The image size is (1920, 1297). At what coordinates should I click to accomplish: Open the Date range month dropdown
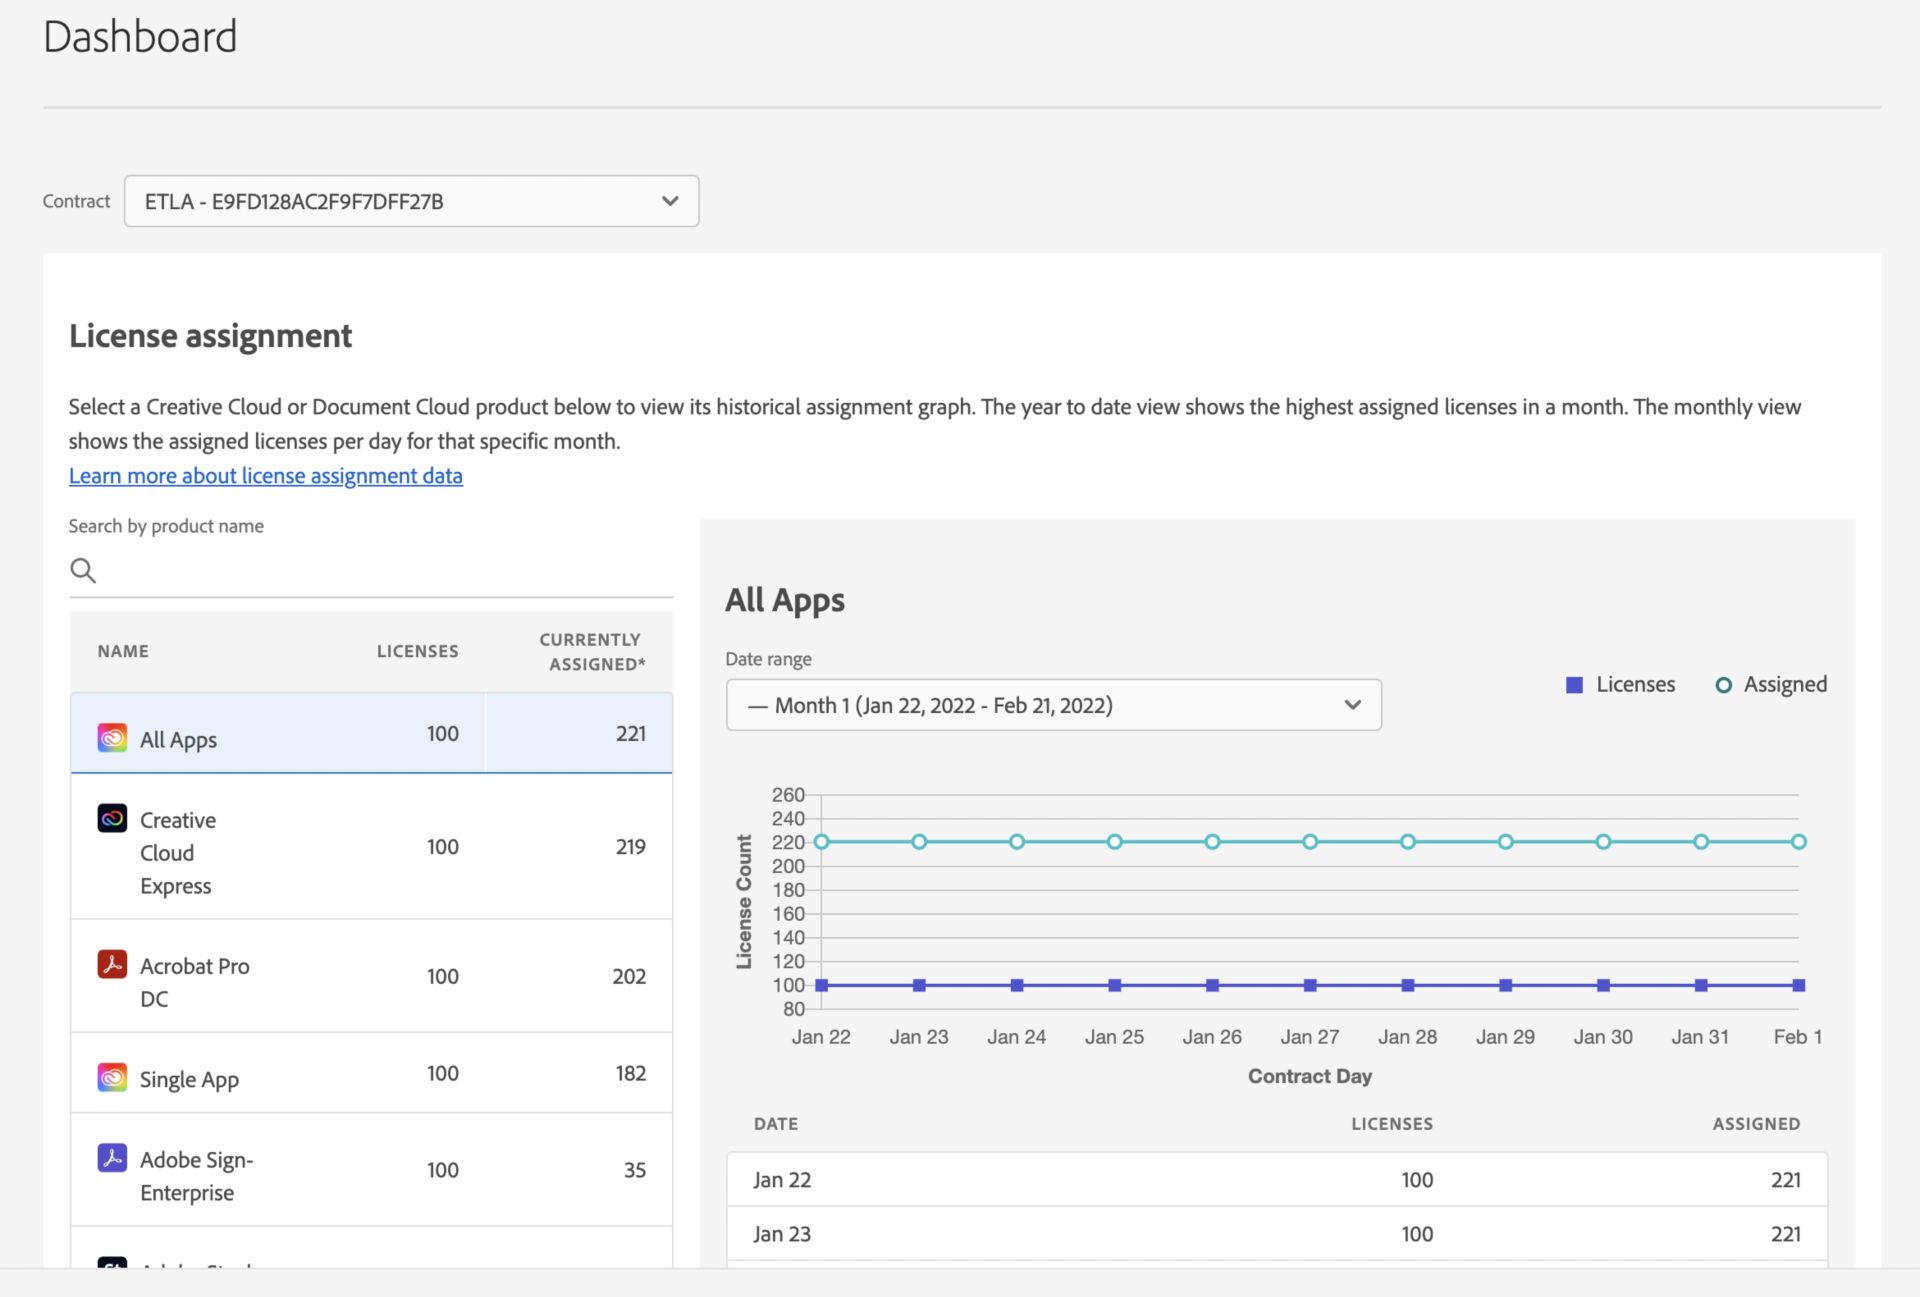(1052, 705)
